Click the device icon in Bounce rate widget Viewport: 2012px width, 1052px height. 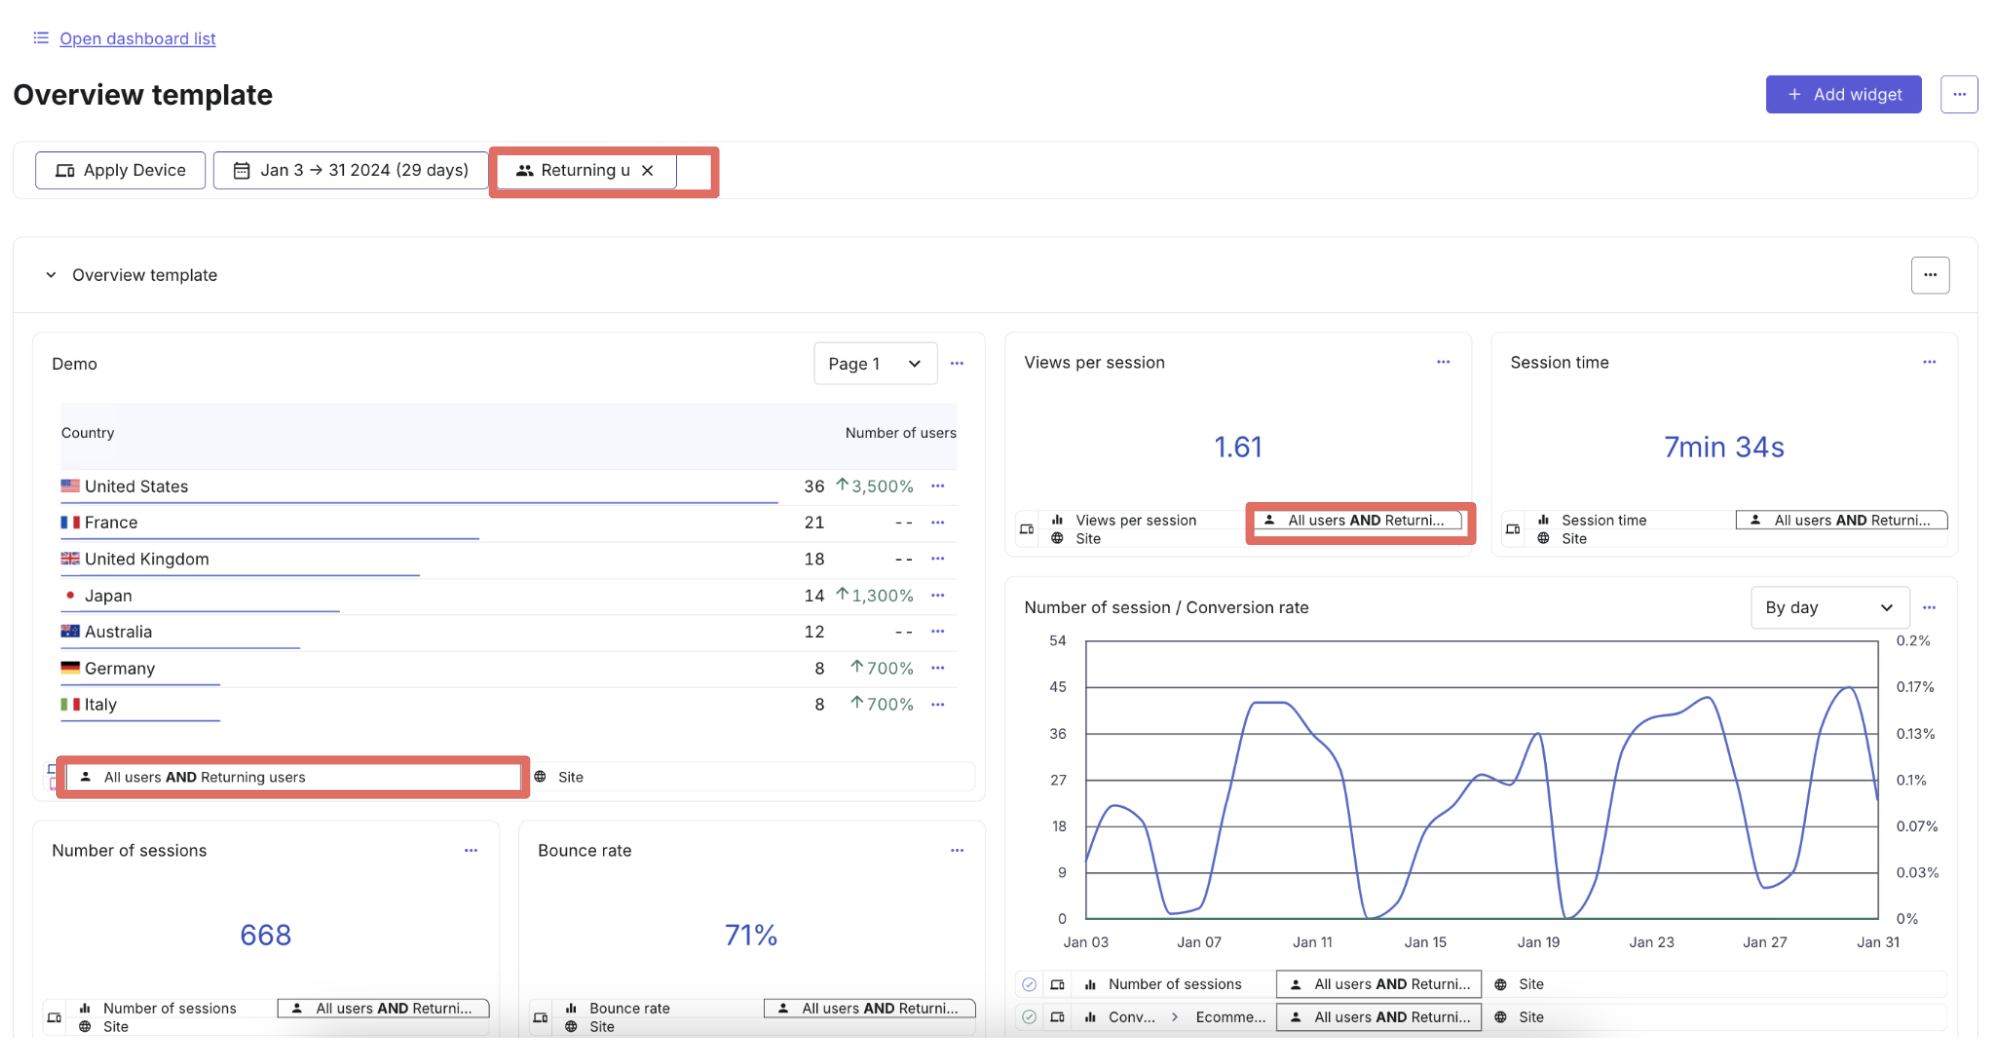click(x=540, y=1018)
